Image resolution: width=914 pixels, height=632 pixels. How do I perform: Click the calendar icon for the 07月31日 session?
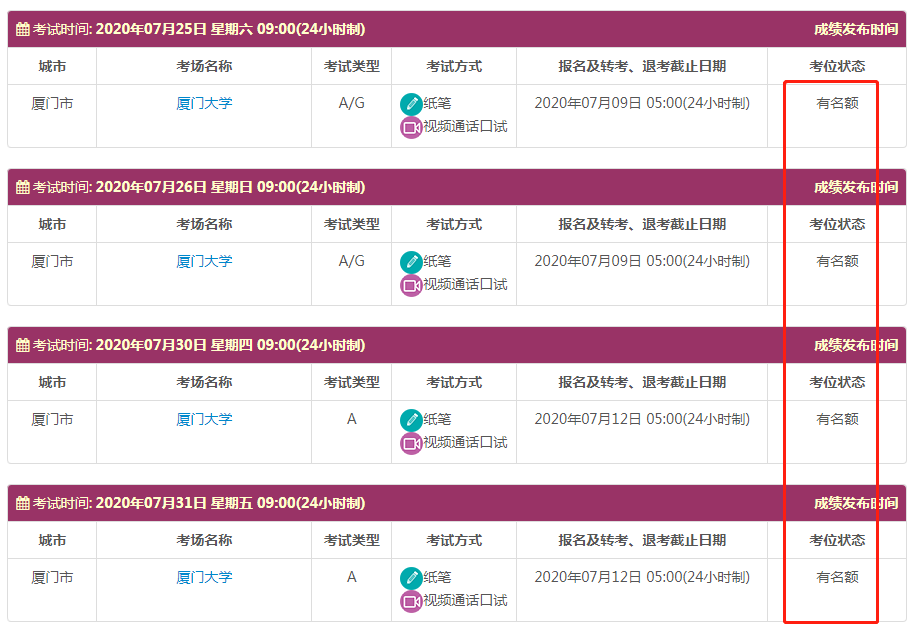(23, 503)
